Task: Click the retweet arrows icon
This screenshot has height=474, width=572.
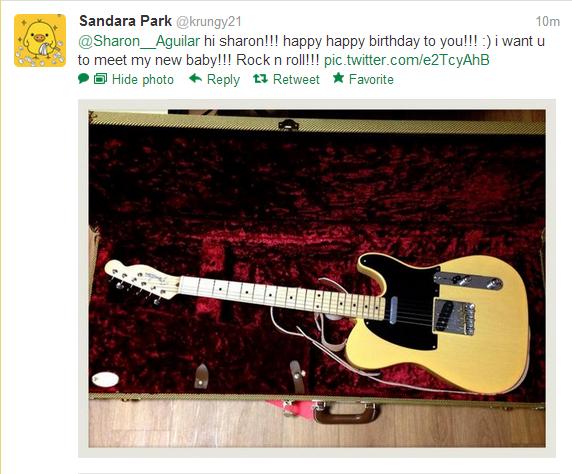Action: click(x=260, y=78)
